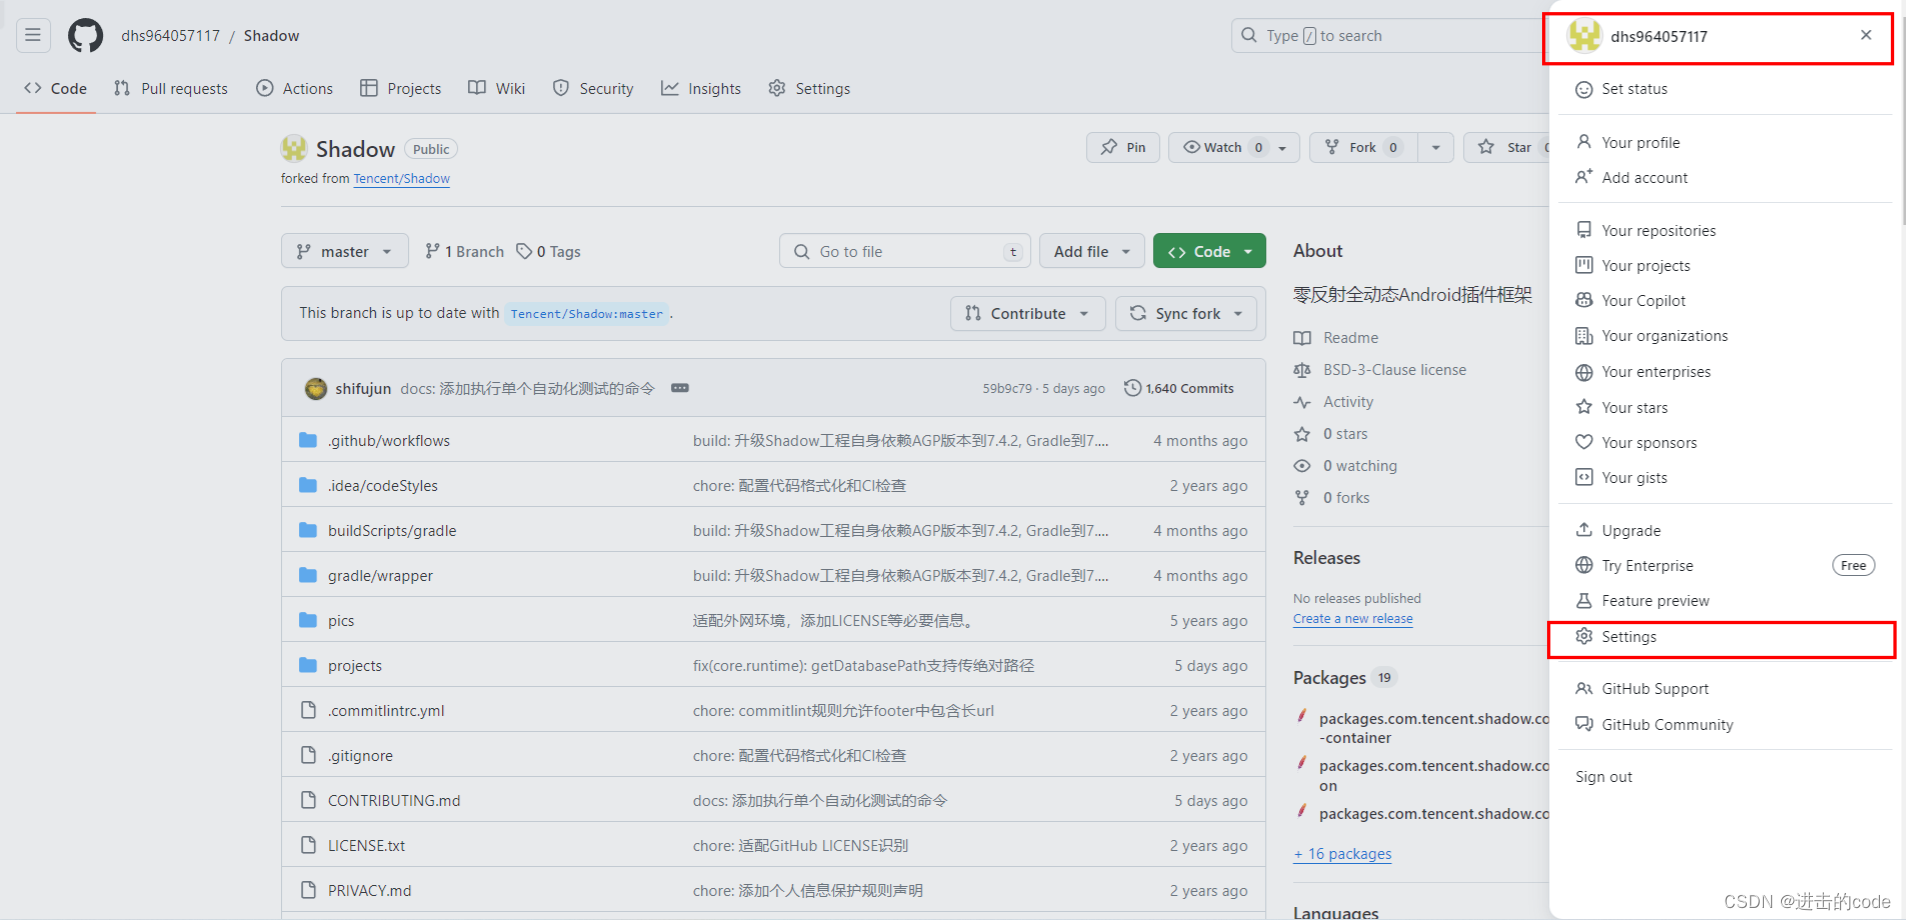Open the .gitignore file
Image resolution: width=1906 pixels, height=920 pixels.
coord(360,755)
